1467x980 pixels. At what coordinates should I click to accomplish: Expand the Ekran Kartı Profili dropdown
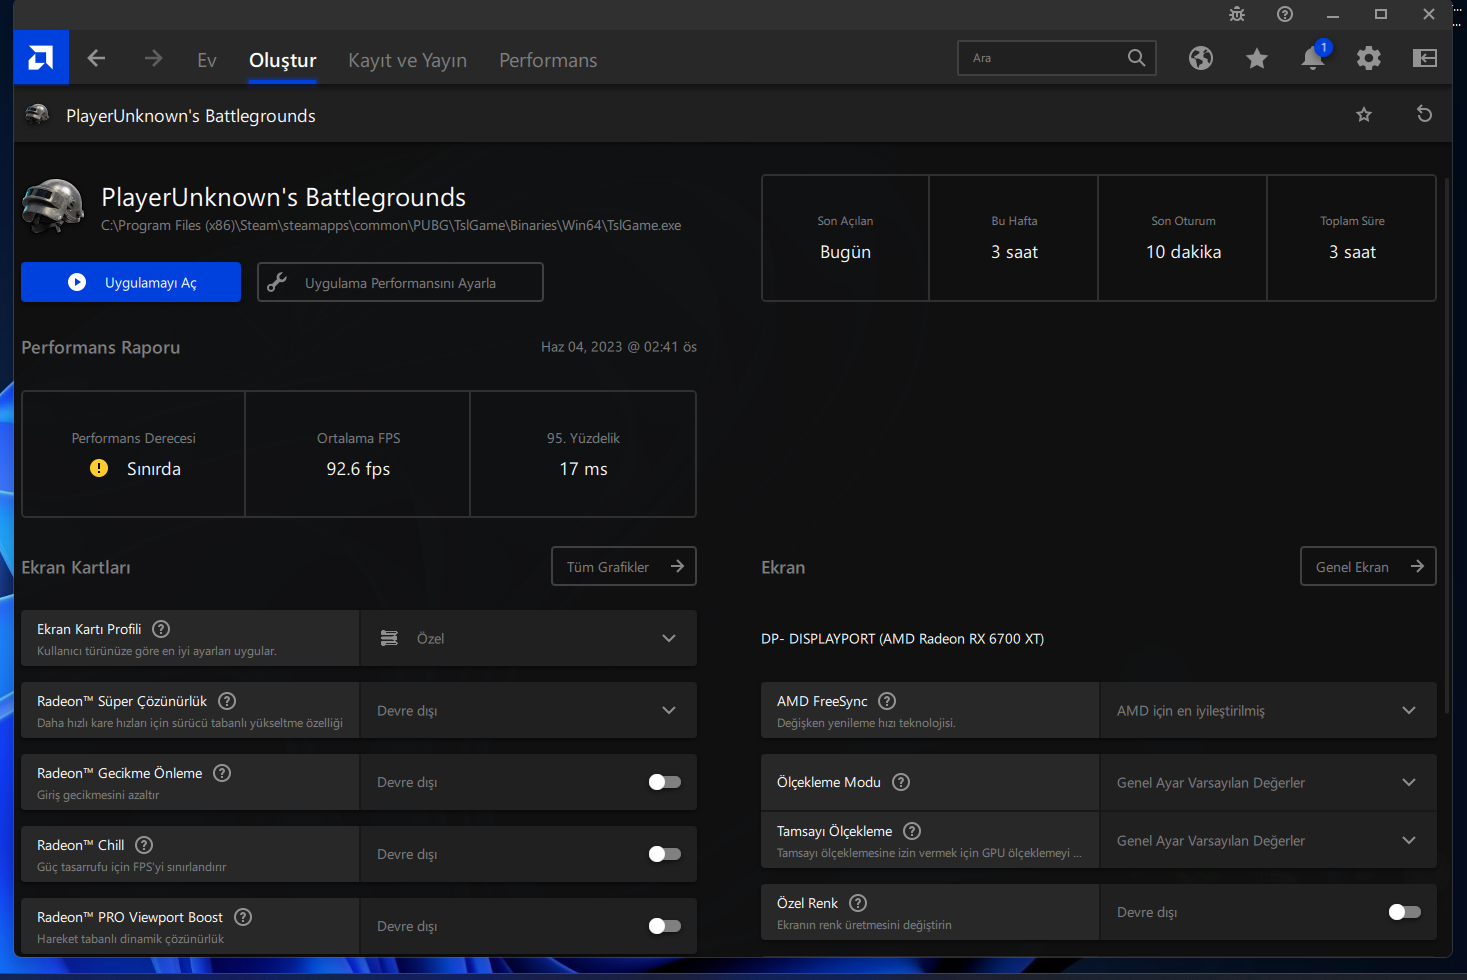[x=528, y=639]
